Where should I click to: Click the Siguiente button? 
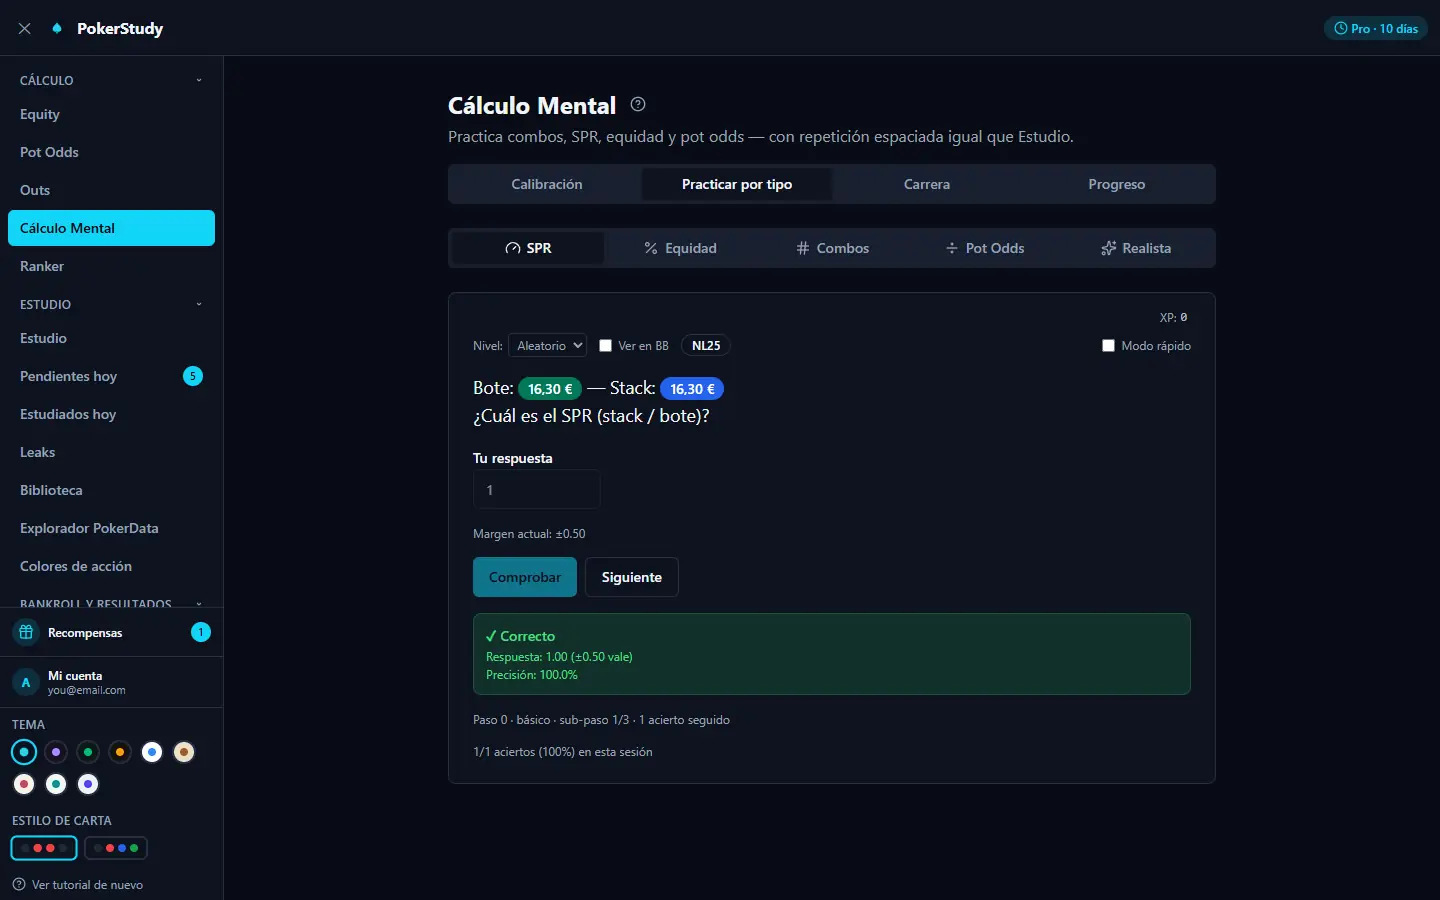[632, 577]
